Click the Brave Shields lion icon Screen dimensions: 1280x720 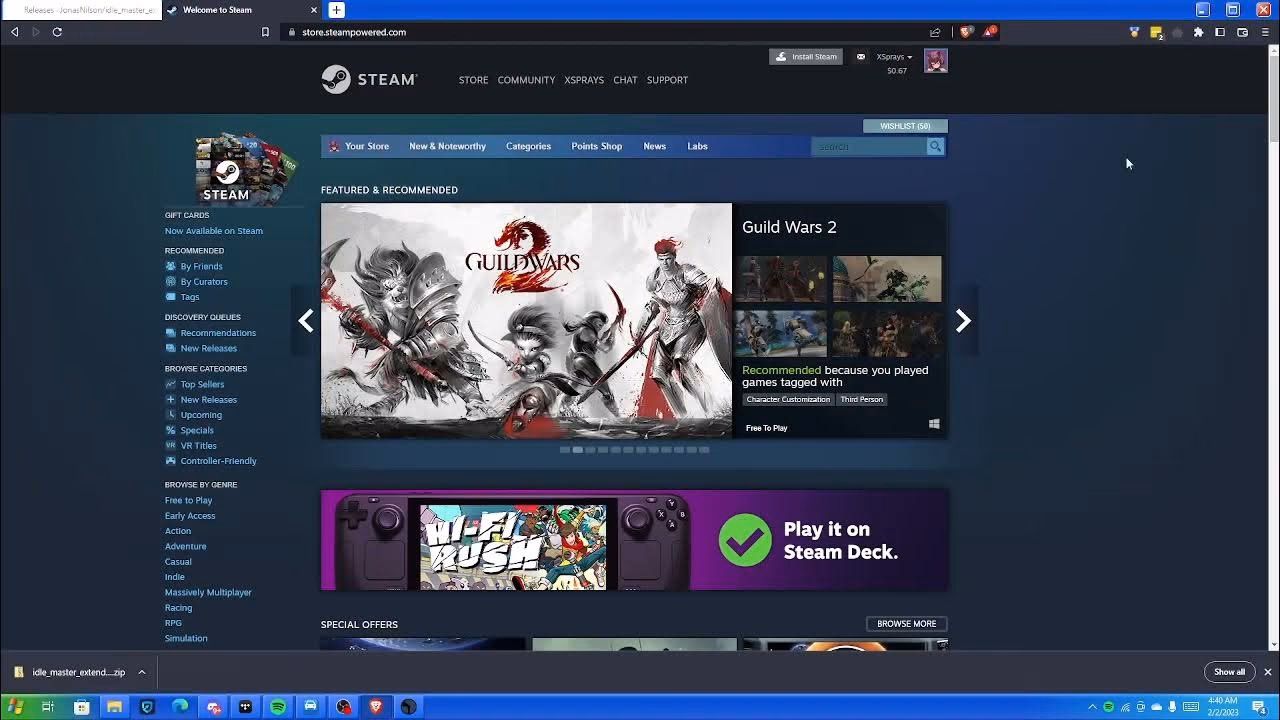pos(966,32)
